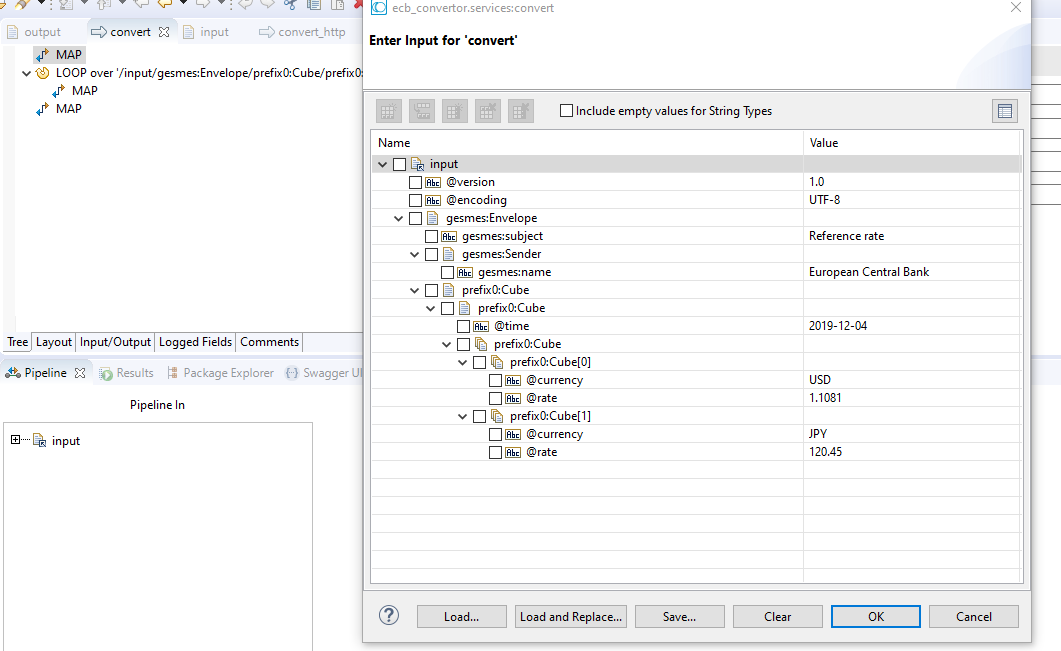Check the @version field checkbox
This screenshot has width=1061, height=651.
pos(415,182)
